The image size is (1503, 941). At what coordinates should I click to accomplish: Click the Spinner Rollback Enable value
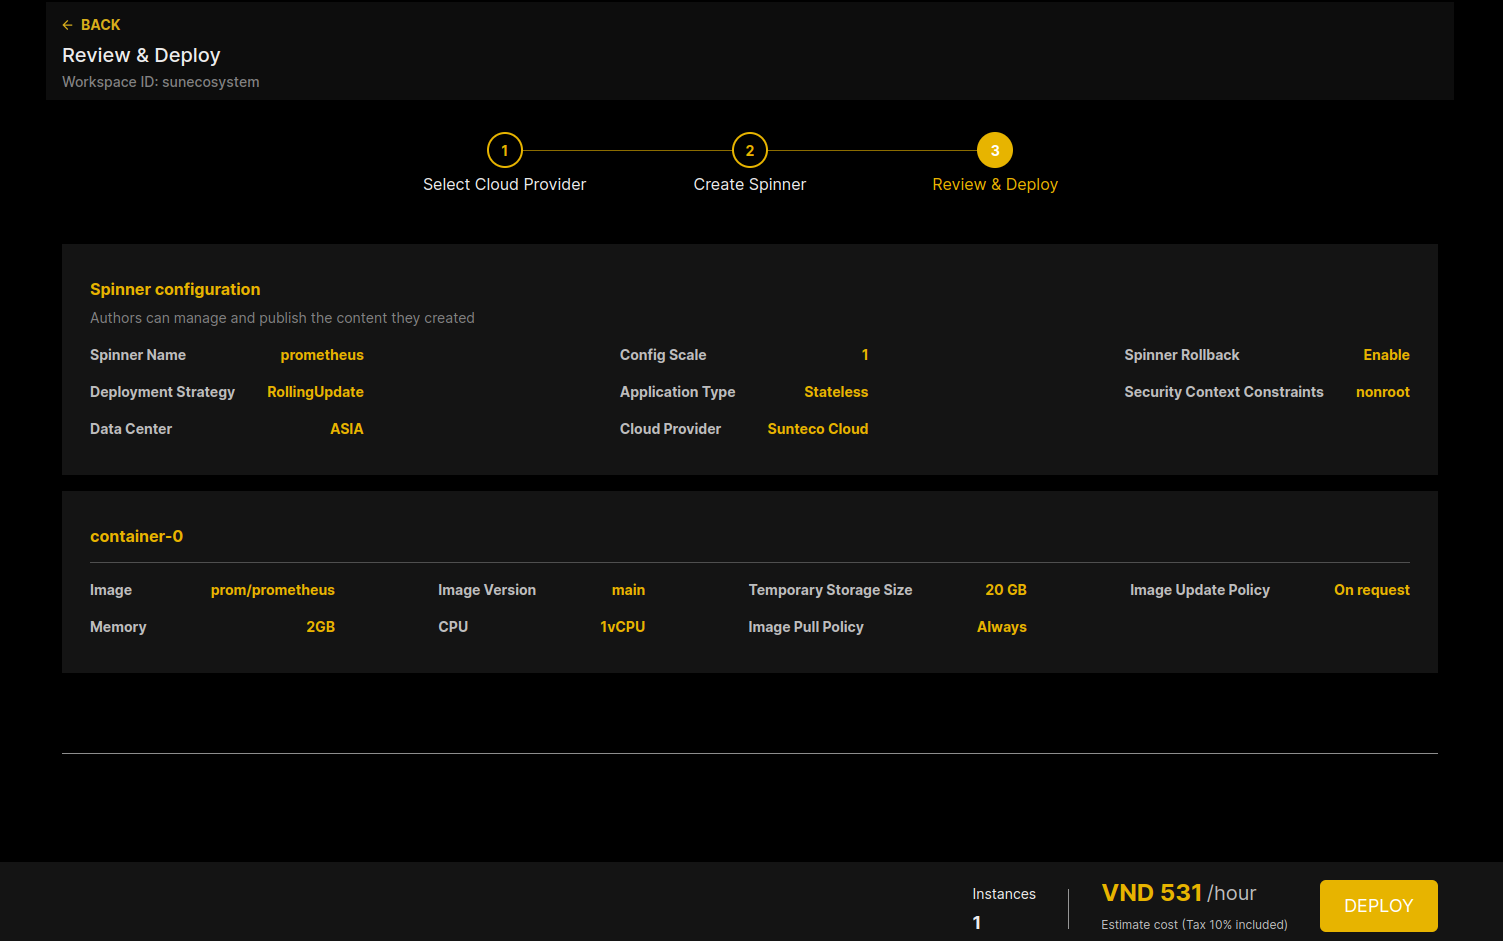[1386, 355]
